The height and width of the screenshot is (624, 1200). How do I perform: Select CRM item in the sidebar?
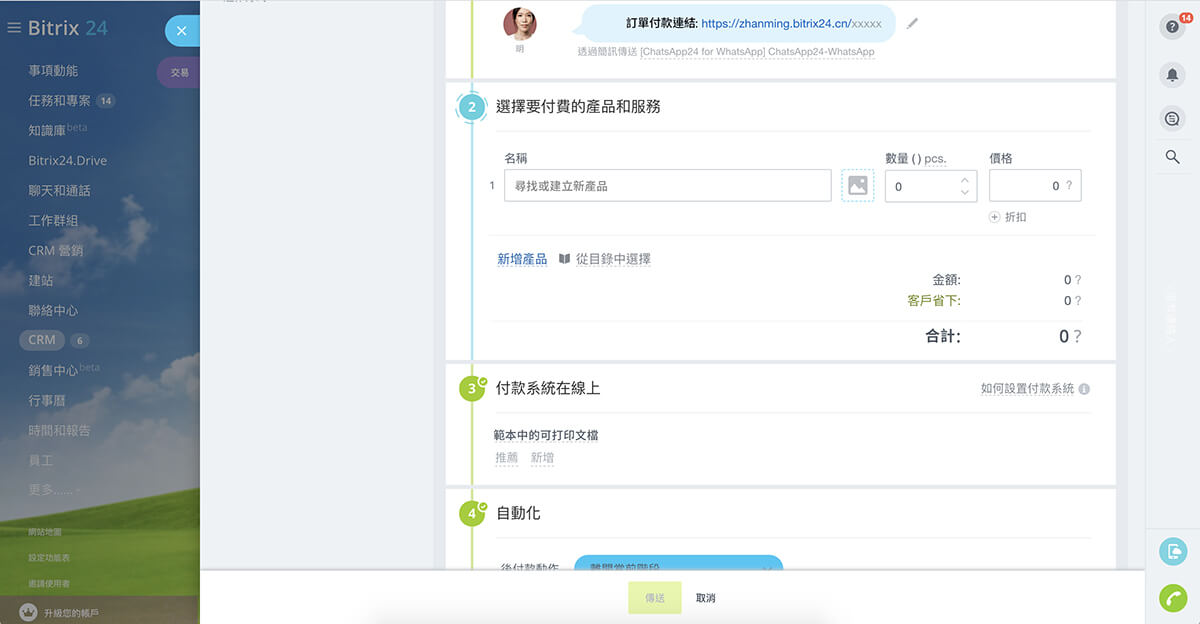click(42, 340)
